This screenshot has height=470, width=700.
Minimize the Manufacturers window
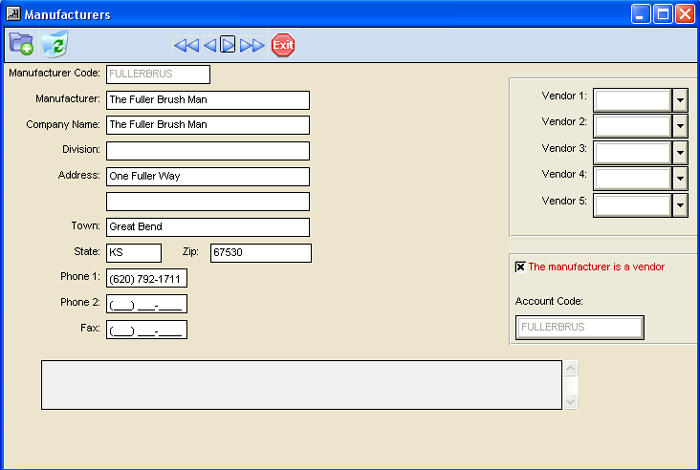tap(641, 14)
